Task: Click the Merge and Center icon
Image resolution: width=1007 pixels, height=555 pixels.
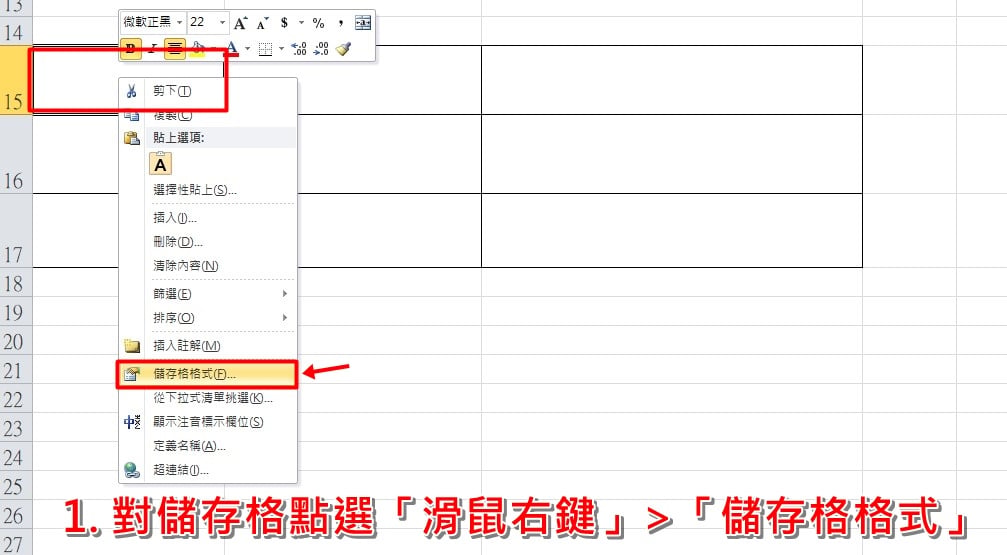Action: coord(363,23)
